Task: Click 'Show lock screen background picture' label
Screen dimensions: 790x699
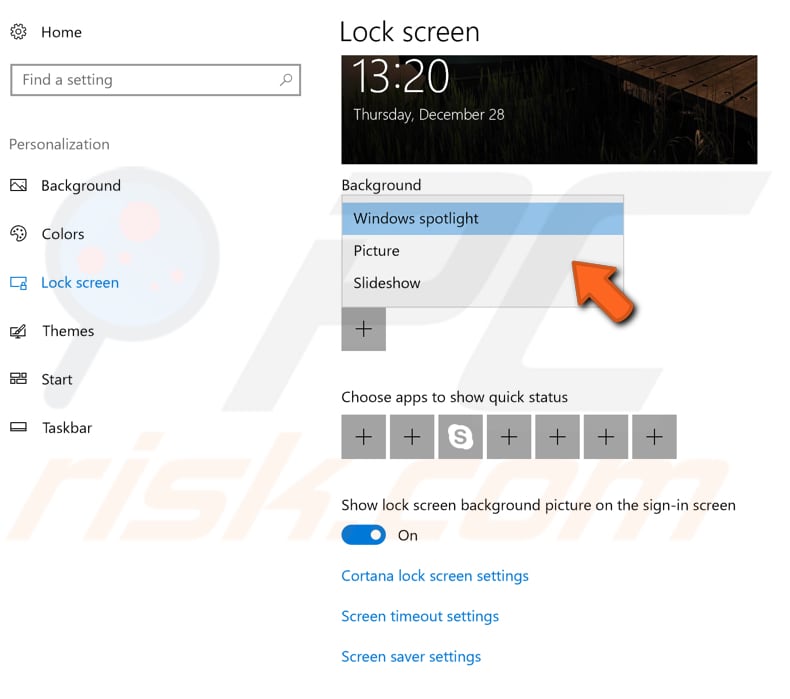Action: (x=539, y=505)
